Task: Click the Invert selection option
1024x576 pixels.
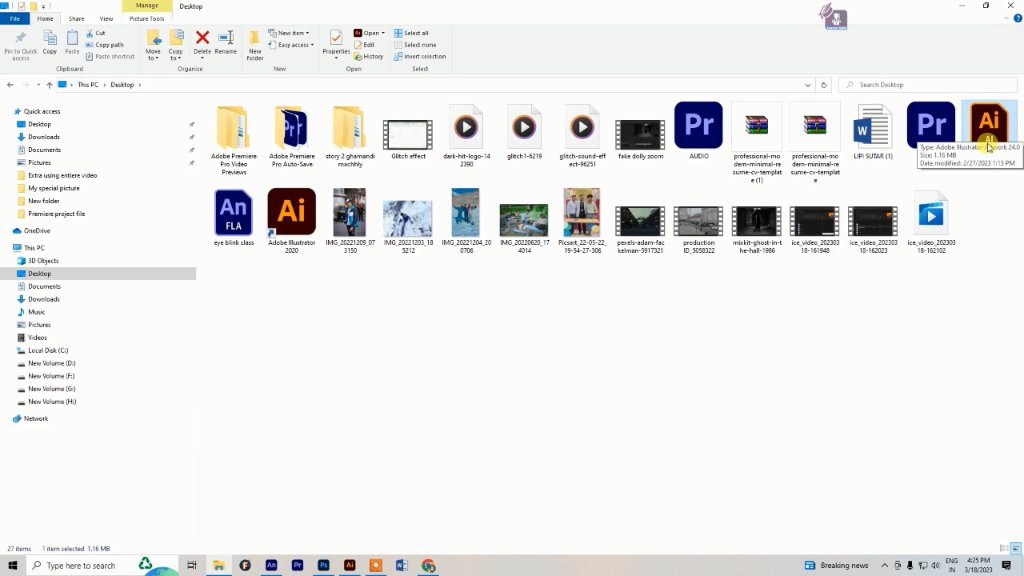Action: (420, 57)
